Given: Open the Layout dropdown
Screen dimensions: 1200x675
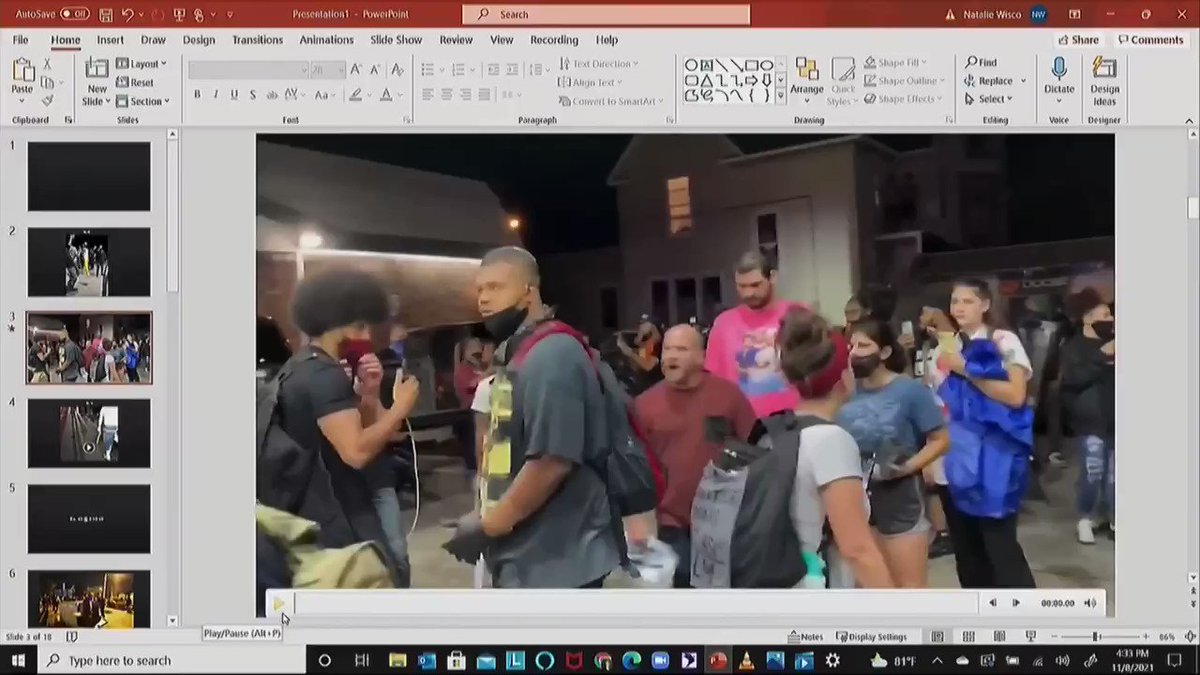Looking at the screenshot, I should pyautogui.click(x=141, y=64).
